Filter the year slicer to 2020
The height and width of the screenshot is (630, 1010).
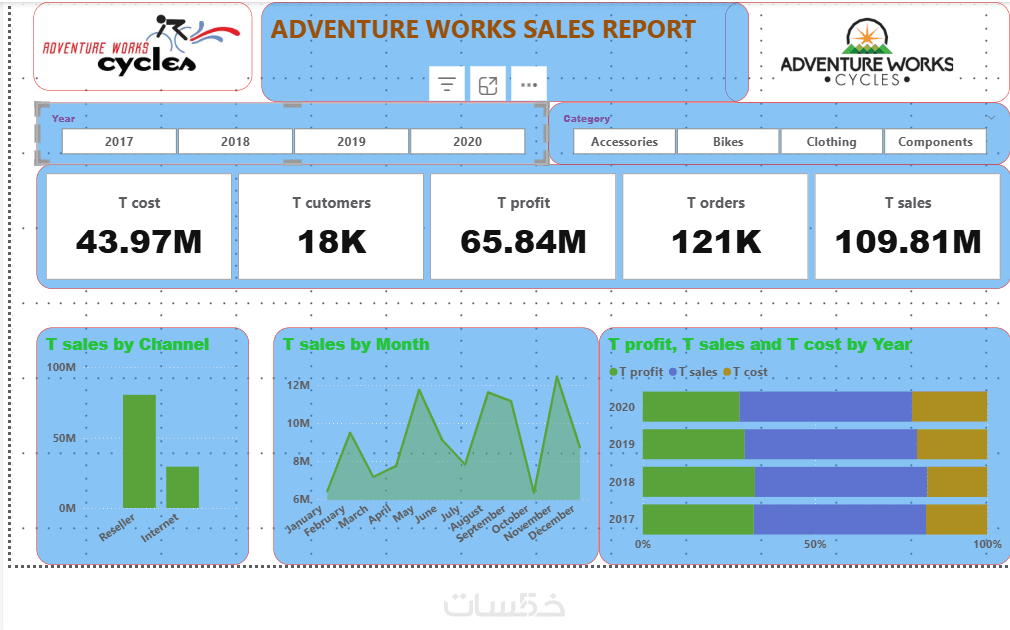(467, 142)
